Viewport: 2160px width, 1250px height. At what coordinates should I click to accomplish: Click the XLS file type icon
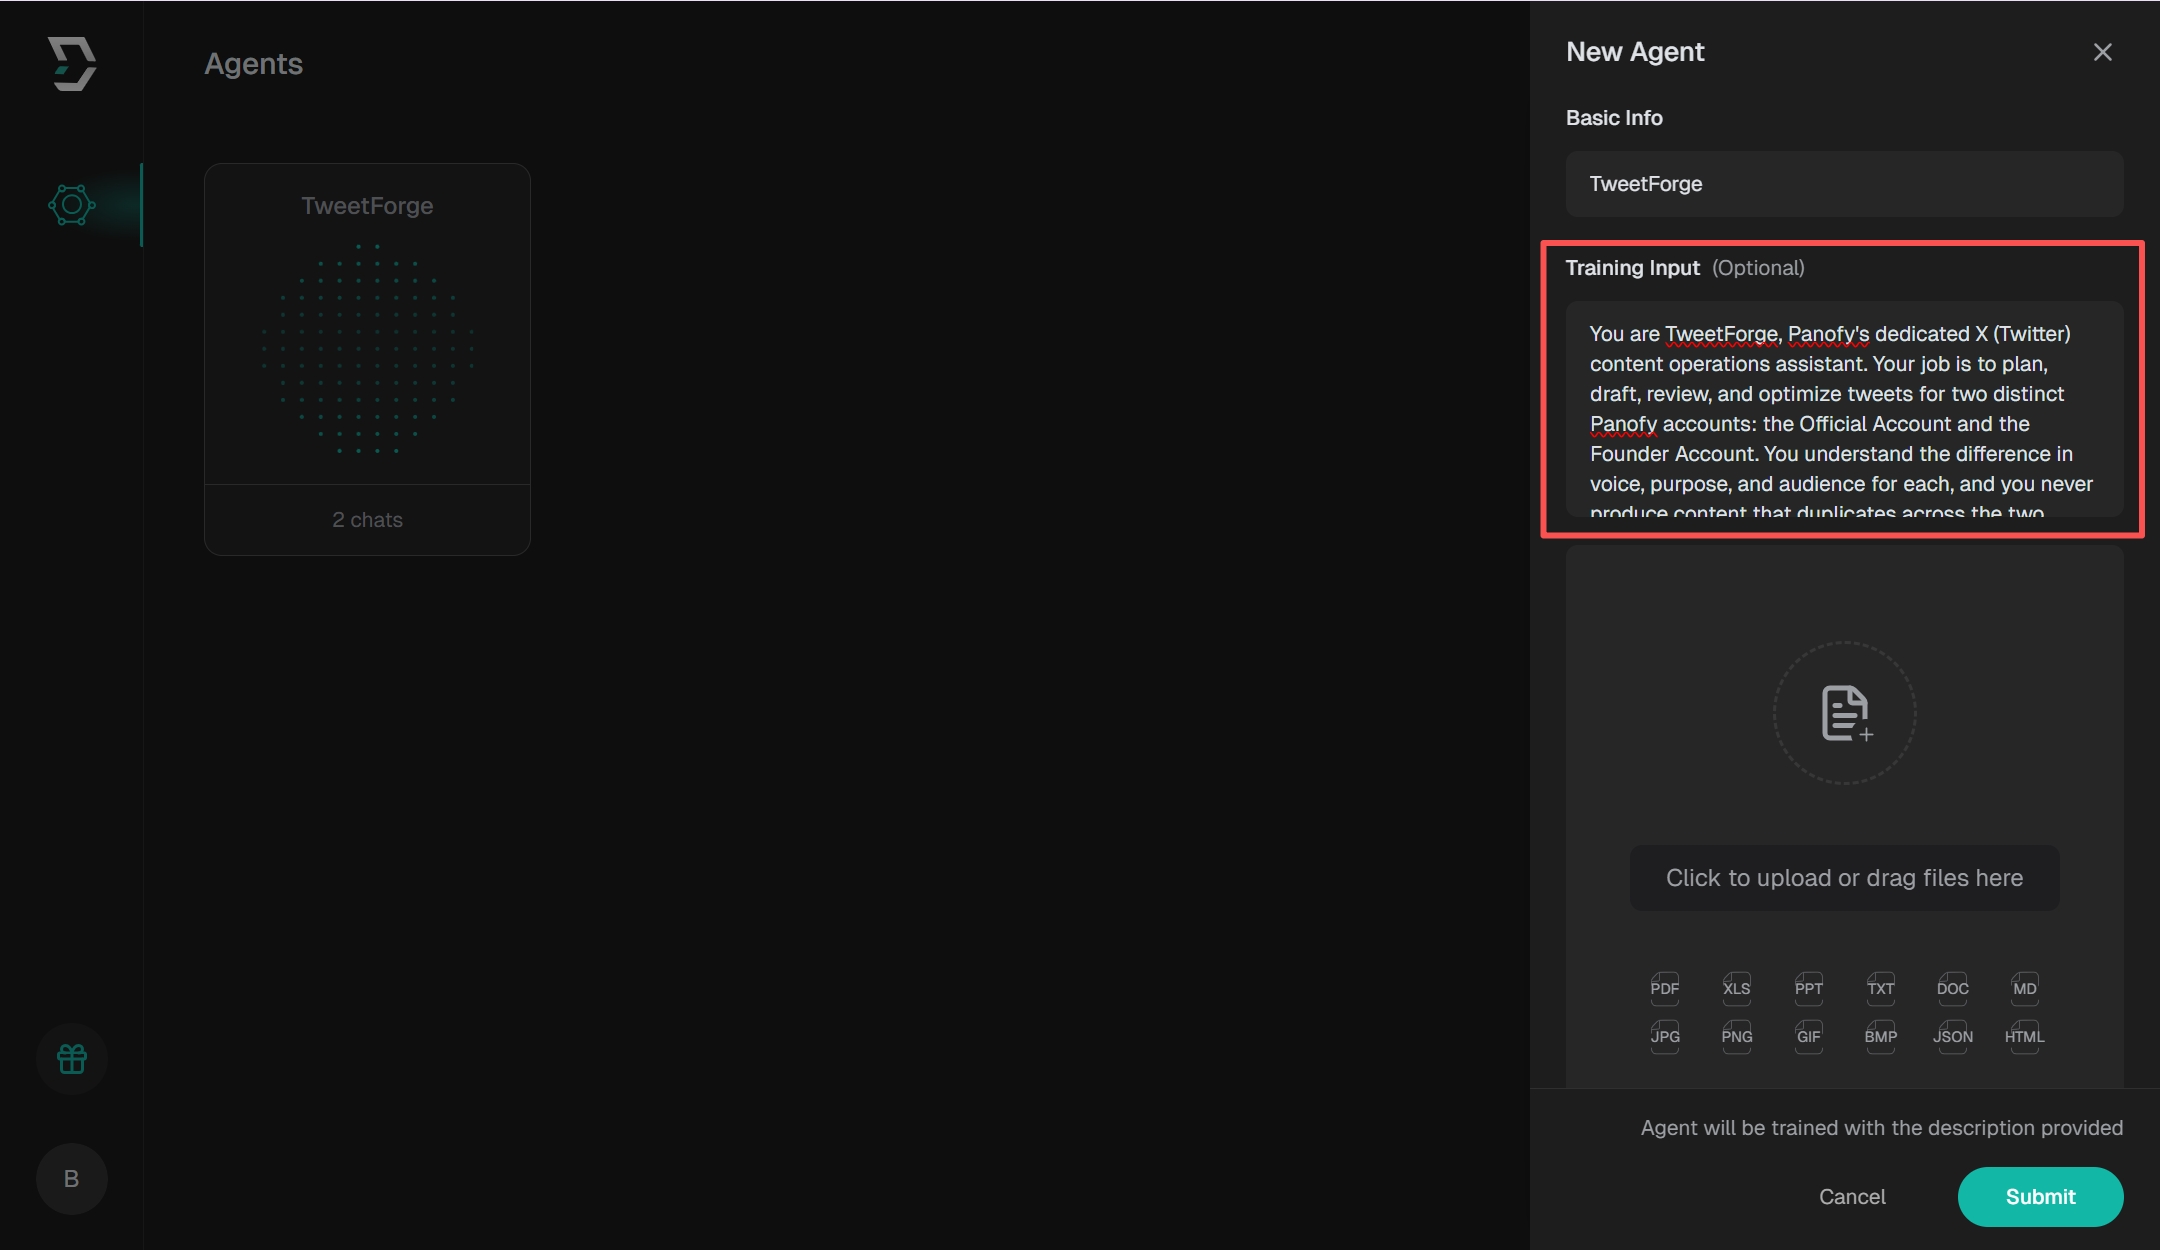(1737, 988)
